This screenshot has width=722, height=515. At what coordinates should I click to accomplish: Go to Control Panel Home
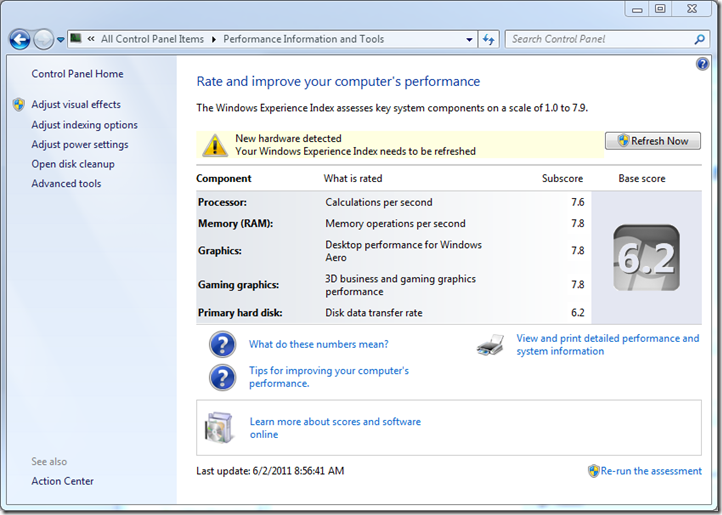point(77,74)
